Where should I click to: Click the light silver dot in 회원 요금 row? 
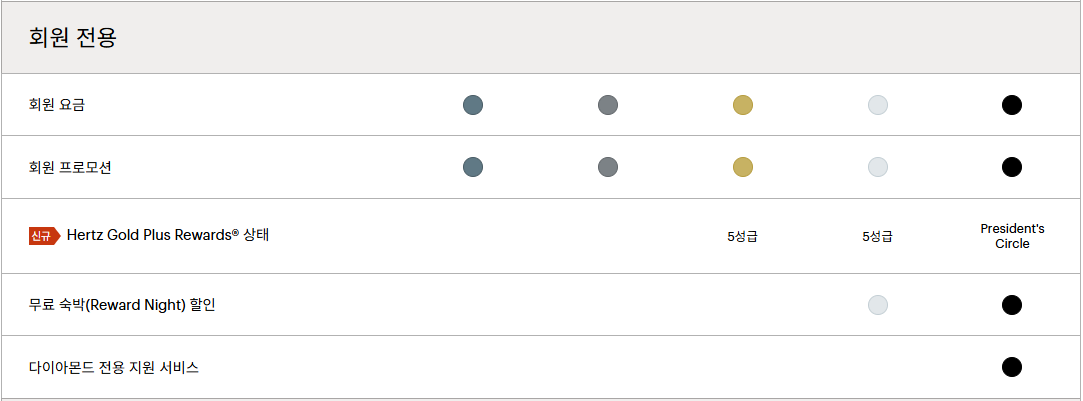[x=878, y=105]
